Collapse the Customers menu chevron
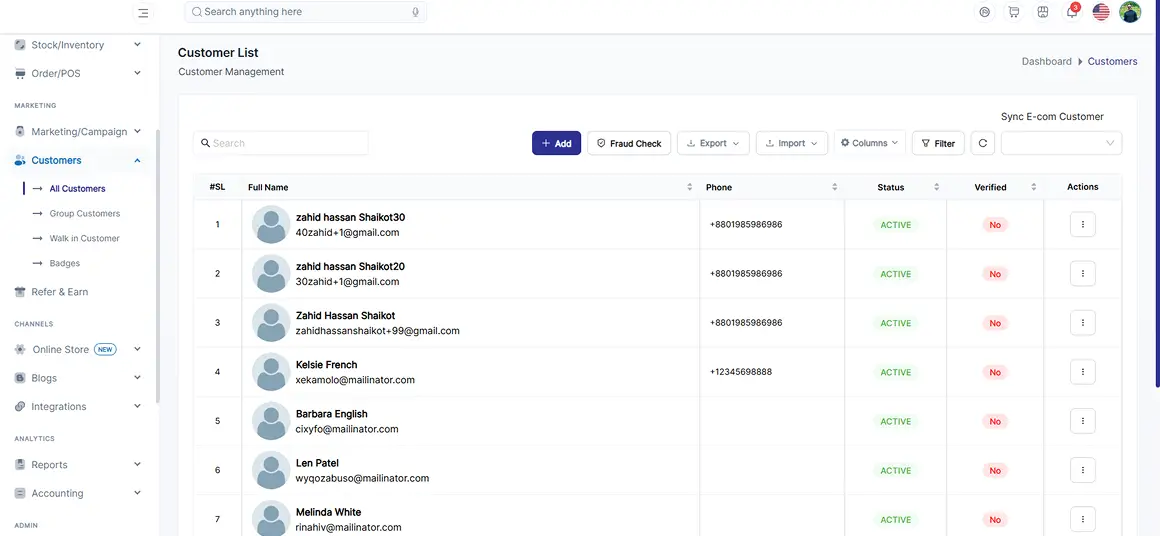Viewport: 1160px width, 536px height. 137,160
